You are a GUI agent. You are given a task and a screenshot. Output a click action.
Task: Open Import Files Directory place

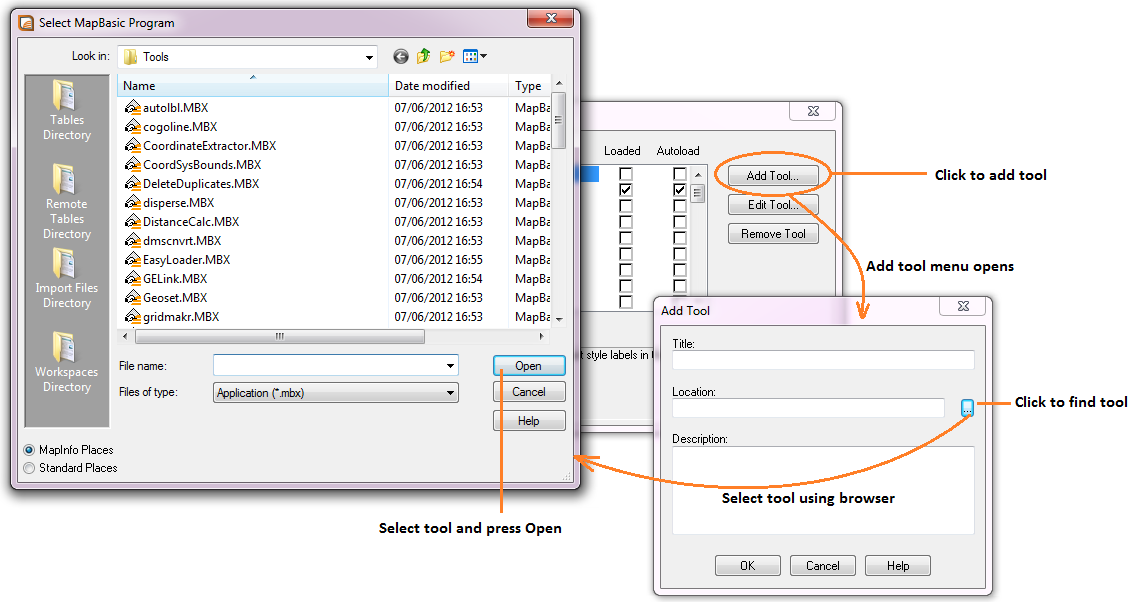pos(66,279)
